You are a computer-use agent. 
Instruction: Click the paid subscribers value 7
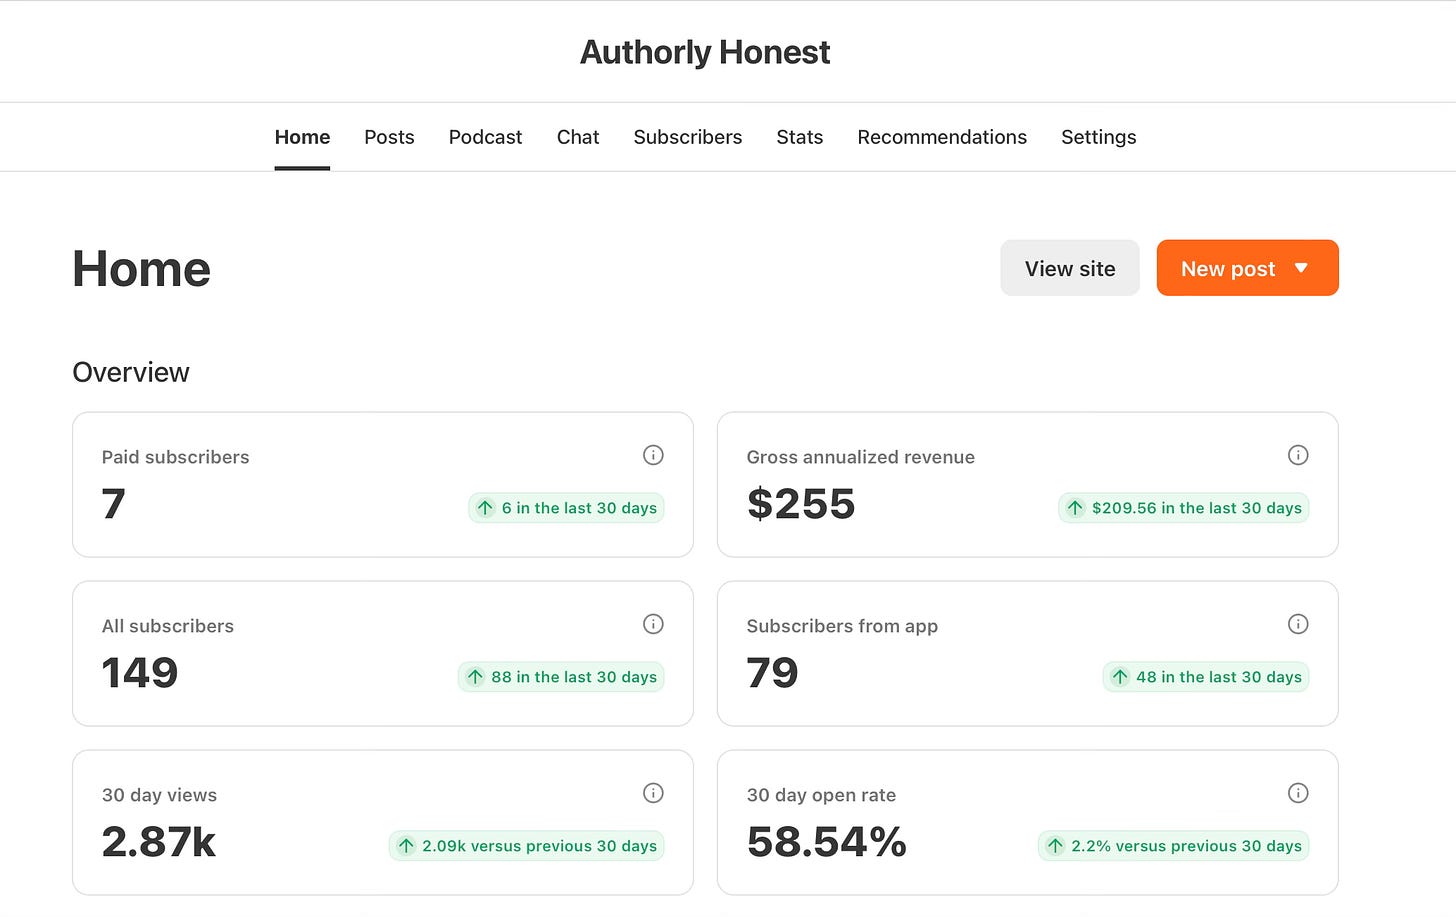pyautogui.click(x=114, y=504)
